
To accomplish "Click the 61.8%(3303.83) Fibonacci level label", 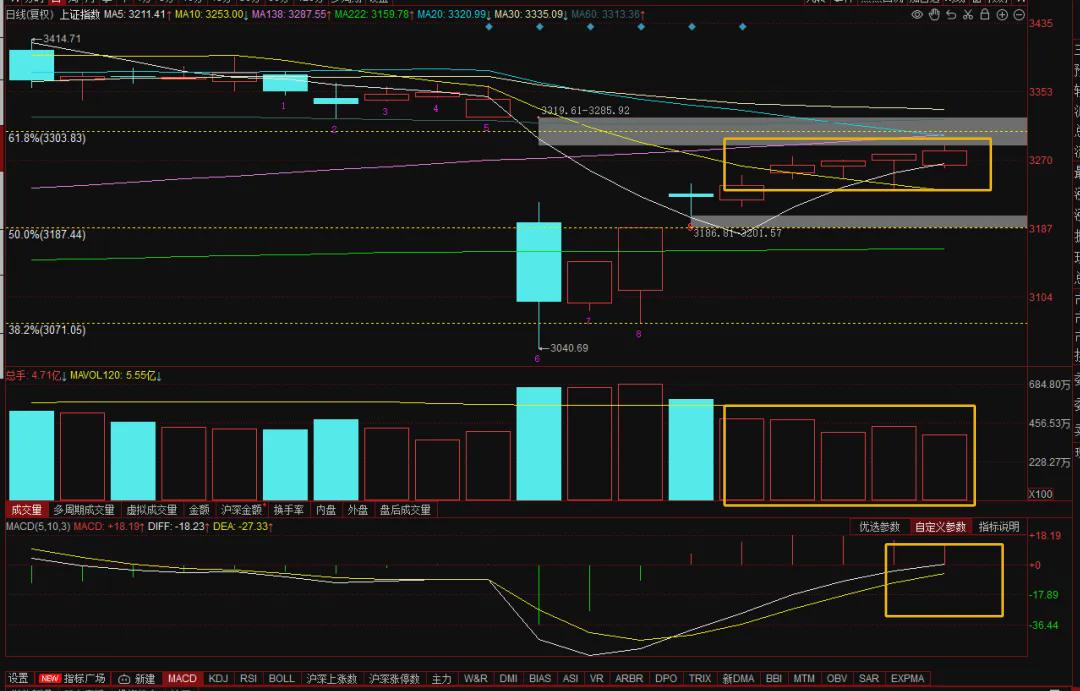I will tap(47, 138).
